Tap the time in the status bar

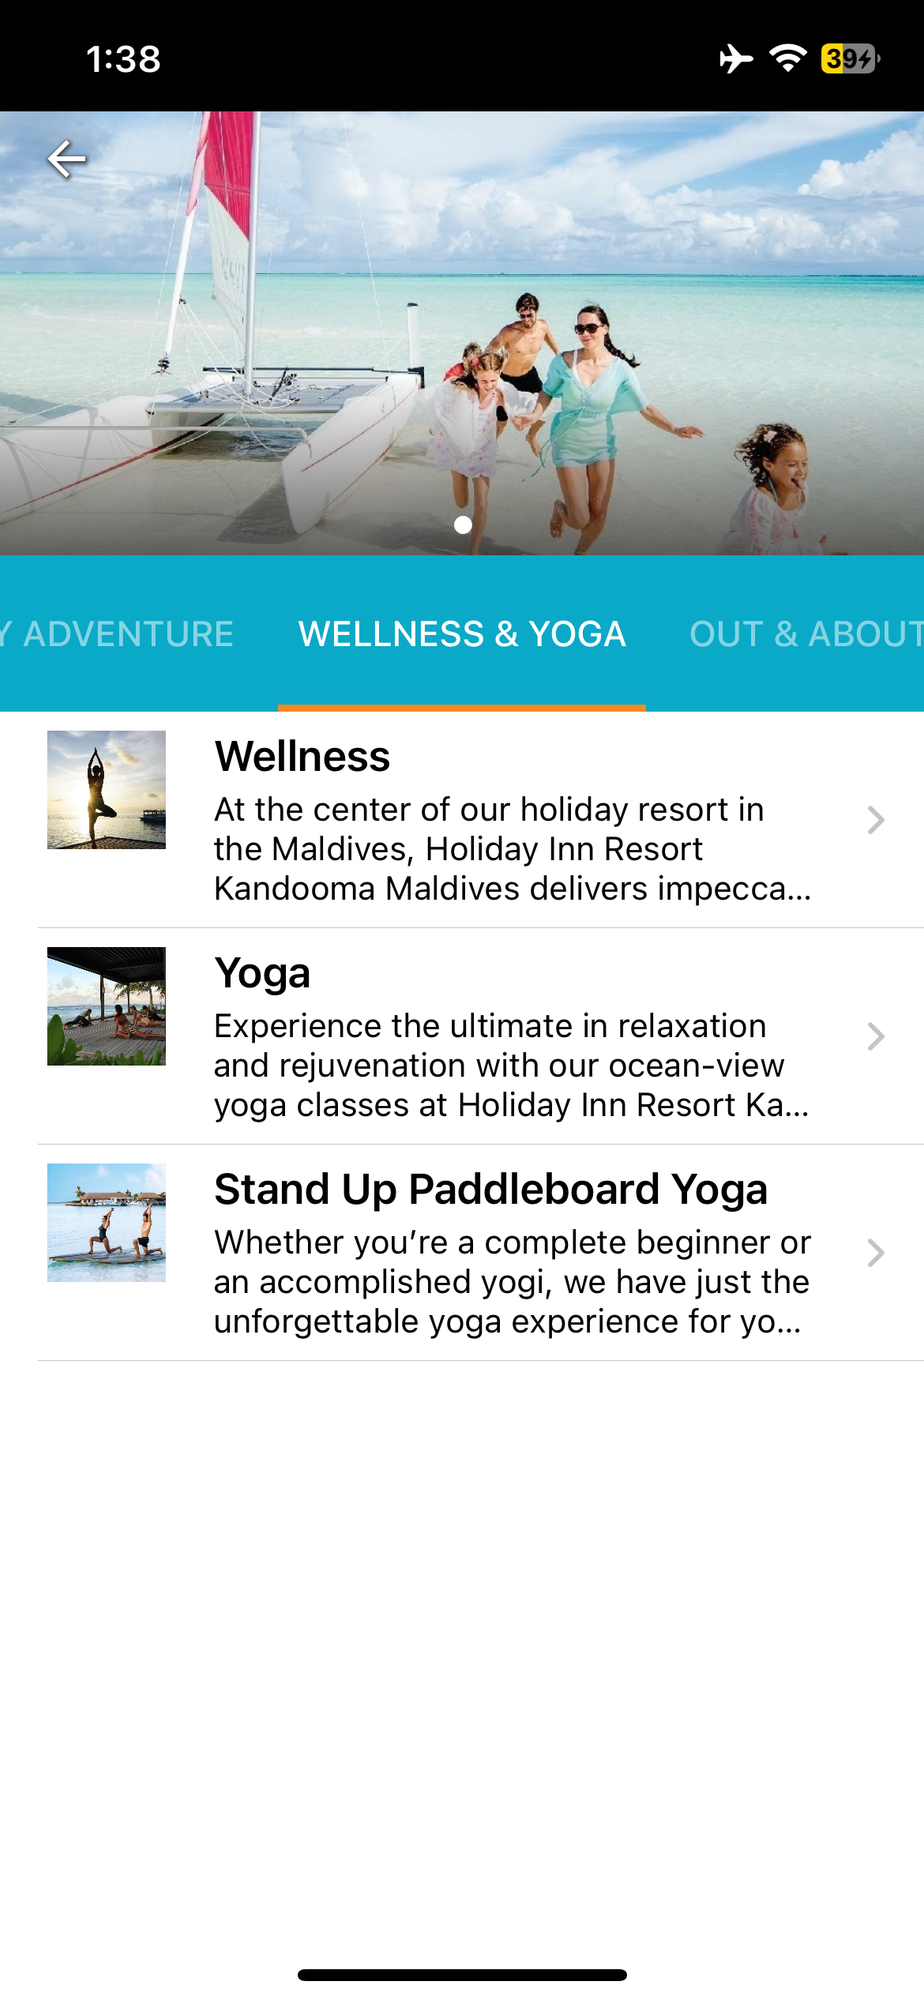pos(123,59)
